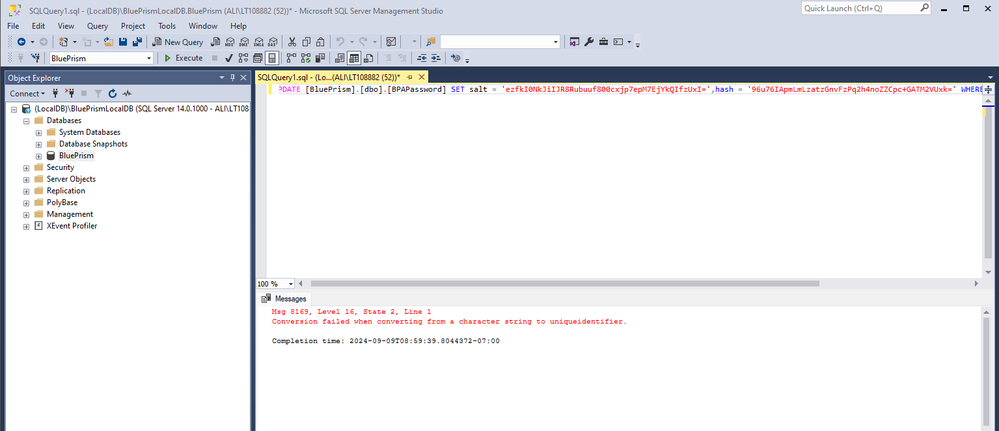
Task: Select the BluePrism database tree item
Action: pyautogui.click(x=75, y=155)
